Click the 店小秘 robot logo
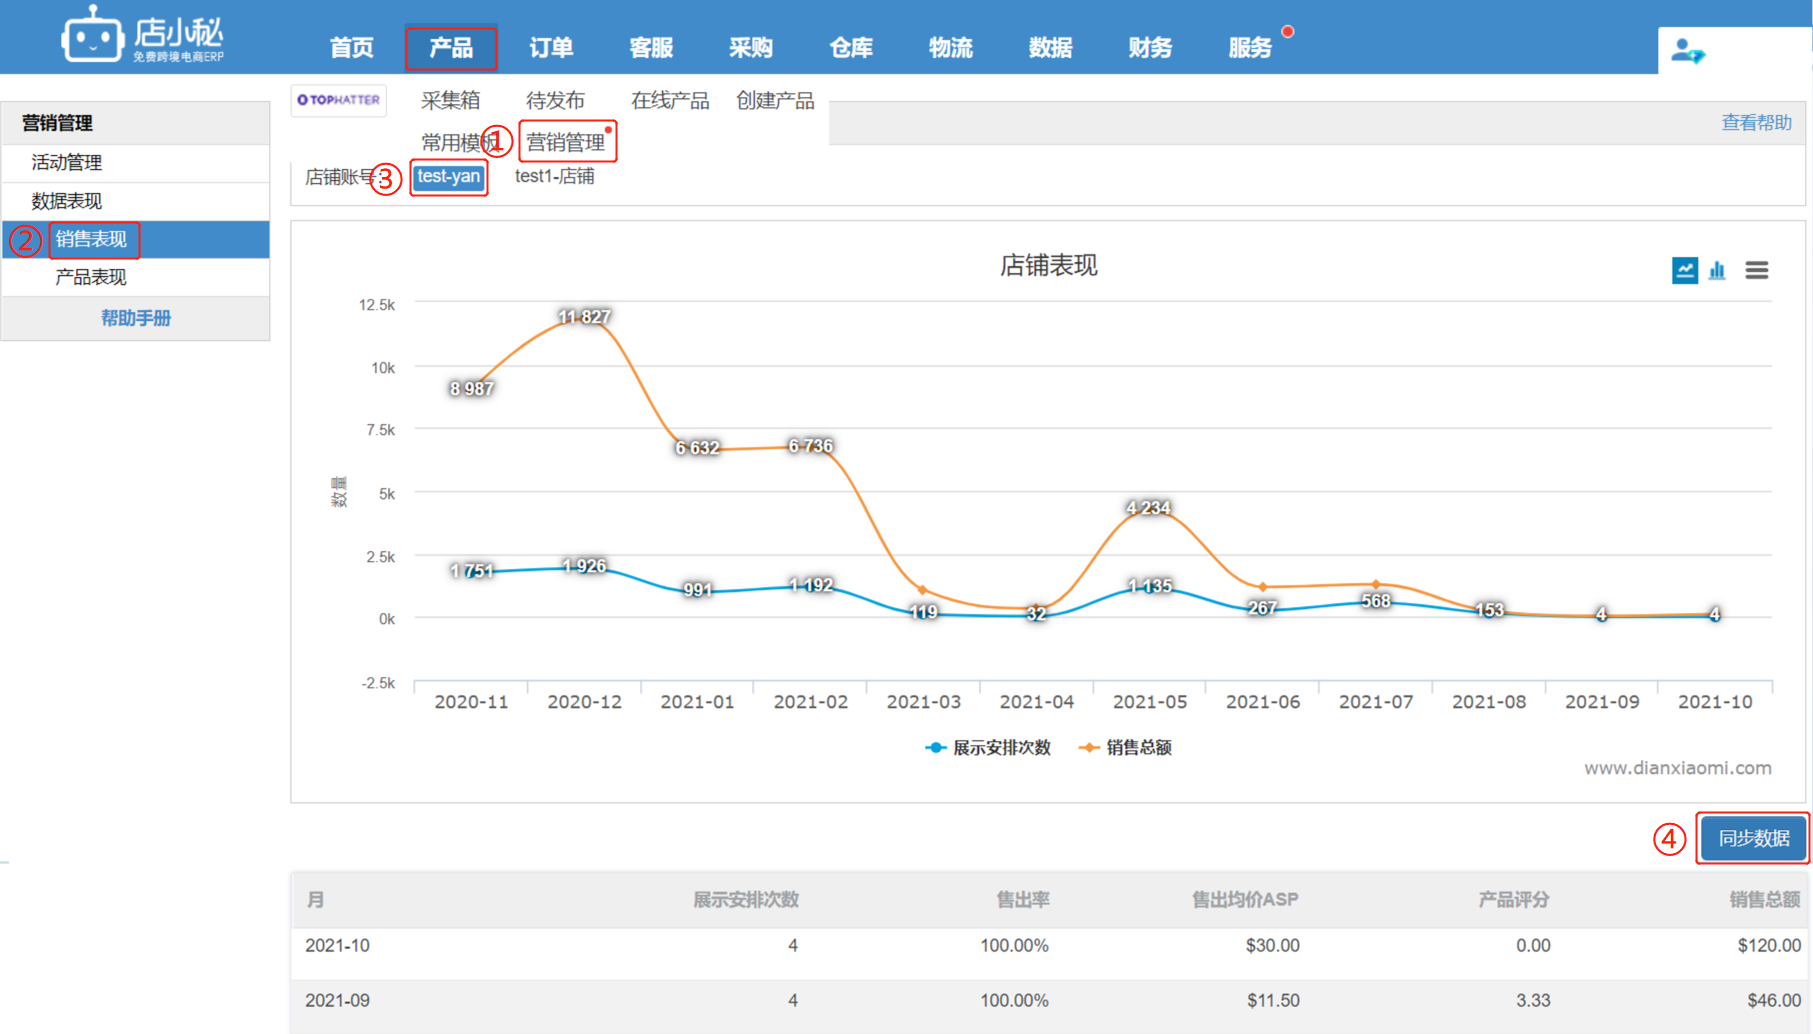 (x=92, y=38)
